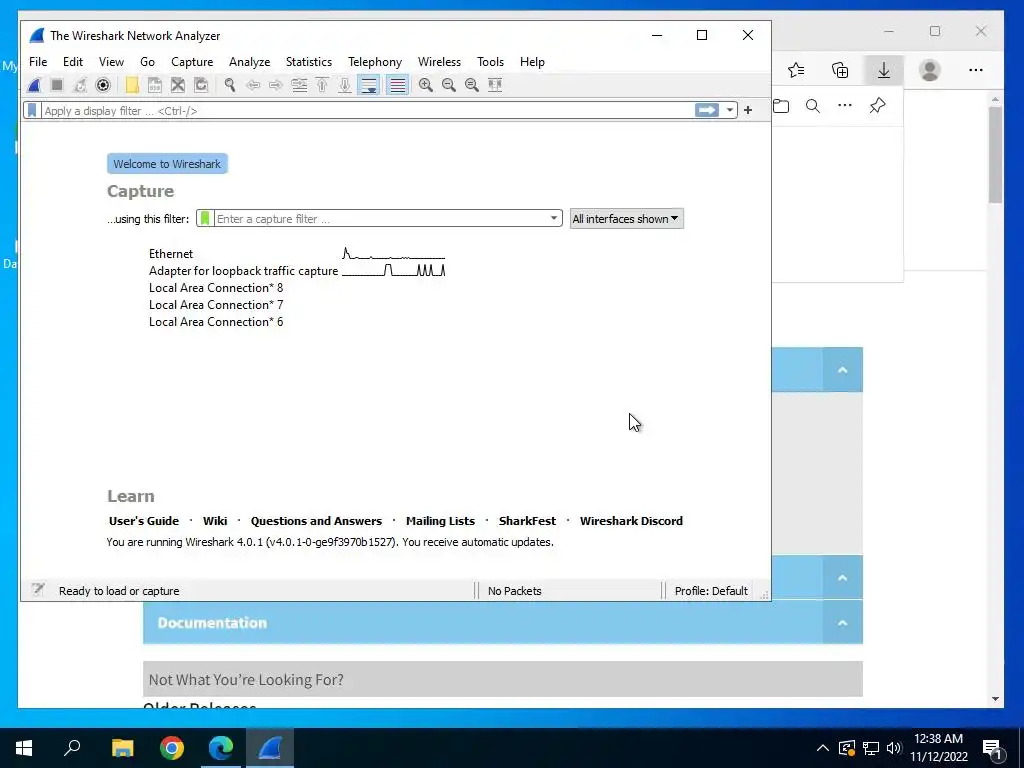Click the green capture filter bookmark icon
Viewport: 1024px width, 768px height.
click(x=205, y=218)
